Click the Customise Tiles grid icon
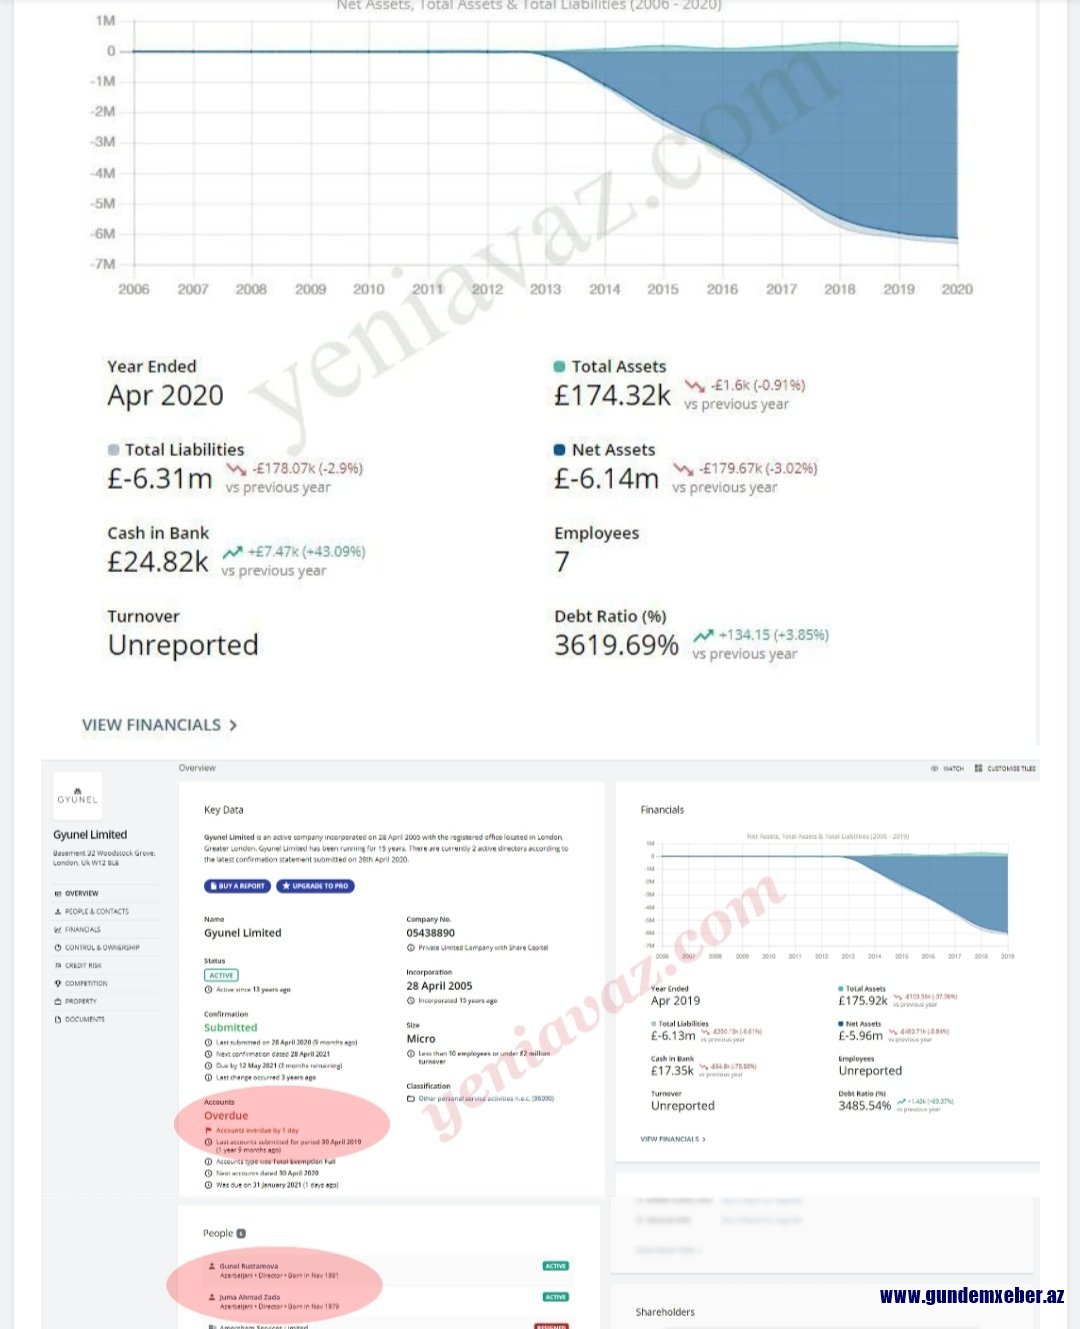 click(978, 768)
